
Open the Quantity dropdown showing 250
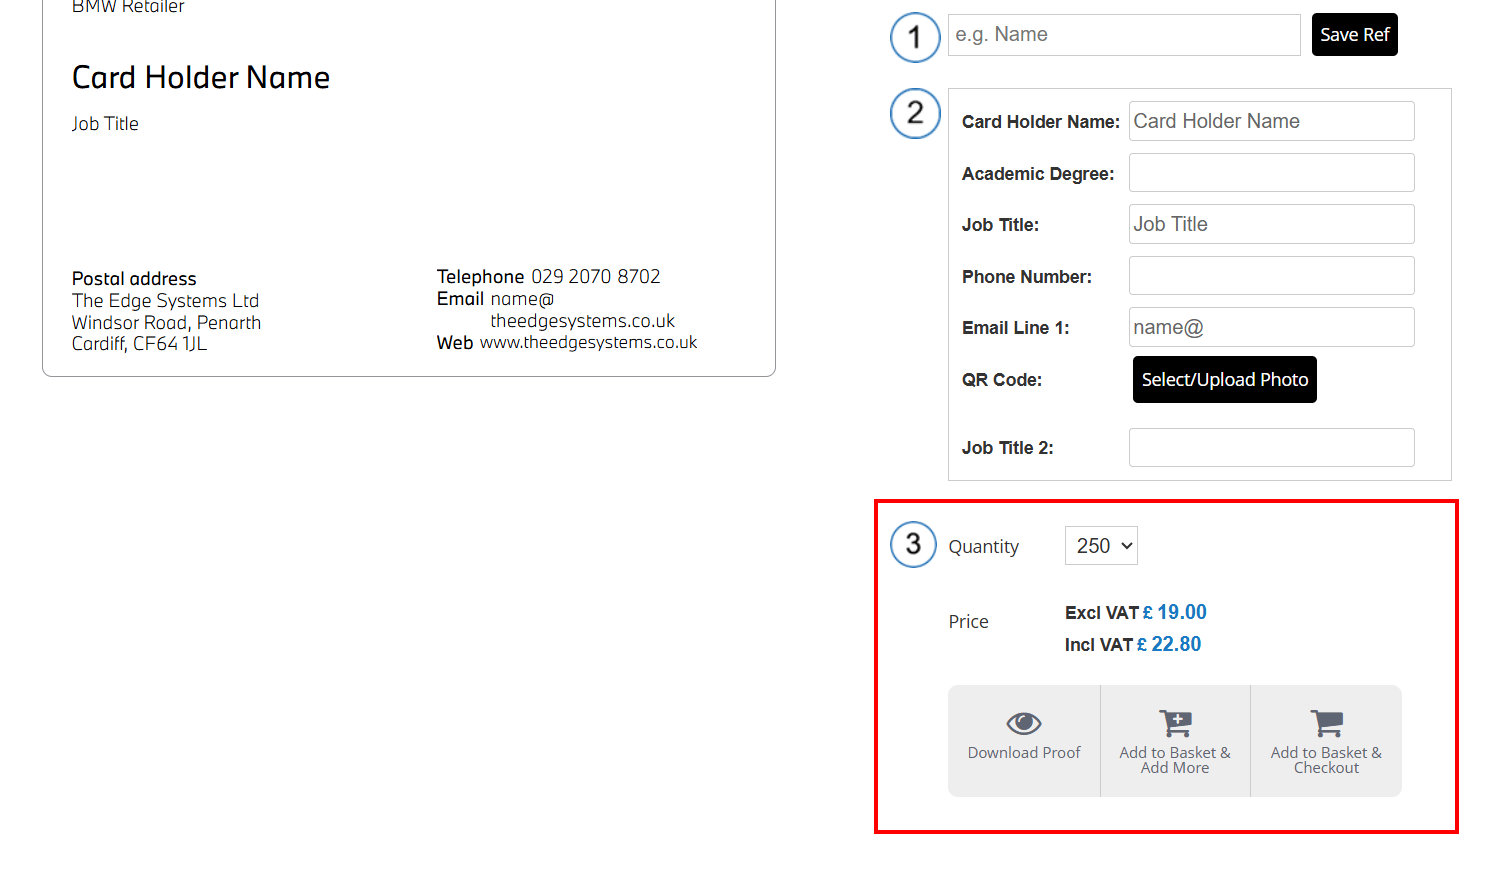coord(1101,546)
